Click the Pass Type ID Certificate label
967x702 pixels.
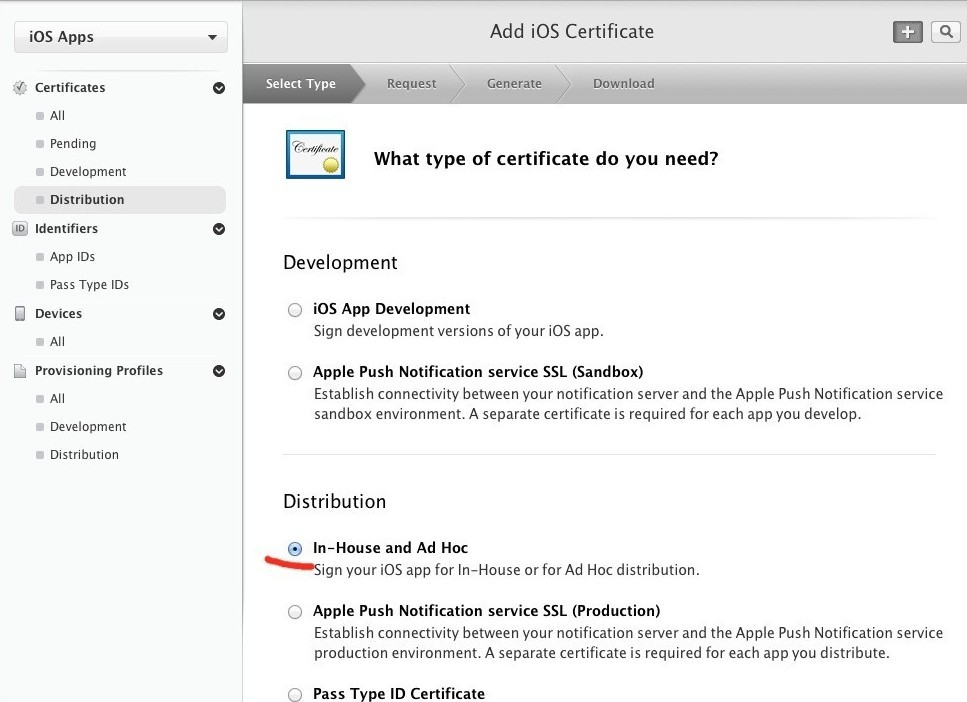pyautogui.click(x=399, y=693)
